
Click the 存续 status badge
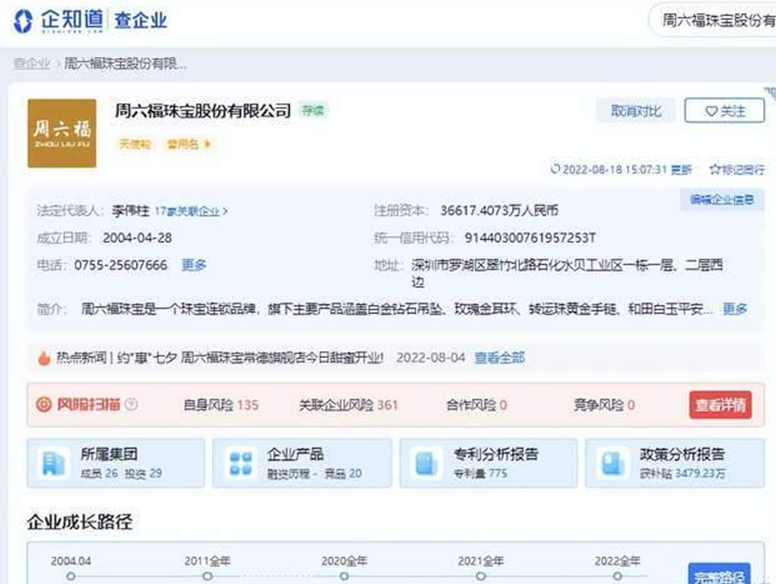click(313, 110)
